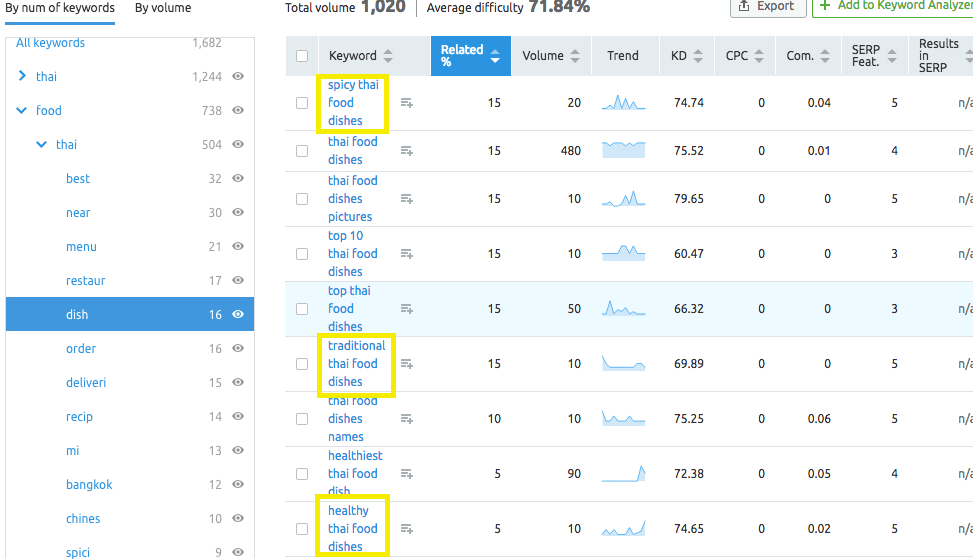Viewport: 973px width, 559px height.
Task: Check the 'healthy thai food dishes' row checkbox
Action: pyautogui.click(x=302, y=529)
